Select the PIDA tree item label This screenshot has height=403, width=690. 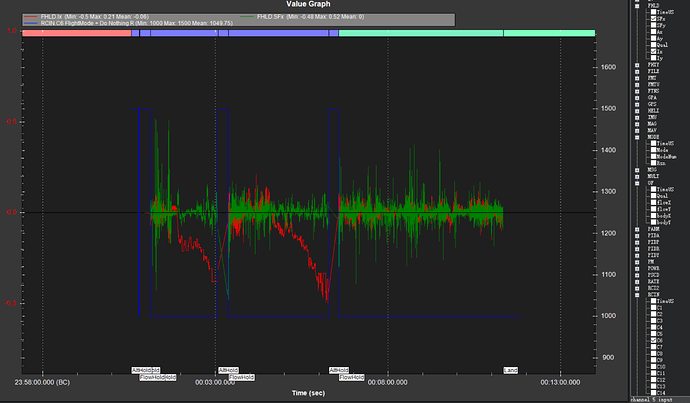[653, 236]
